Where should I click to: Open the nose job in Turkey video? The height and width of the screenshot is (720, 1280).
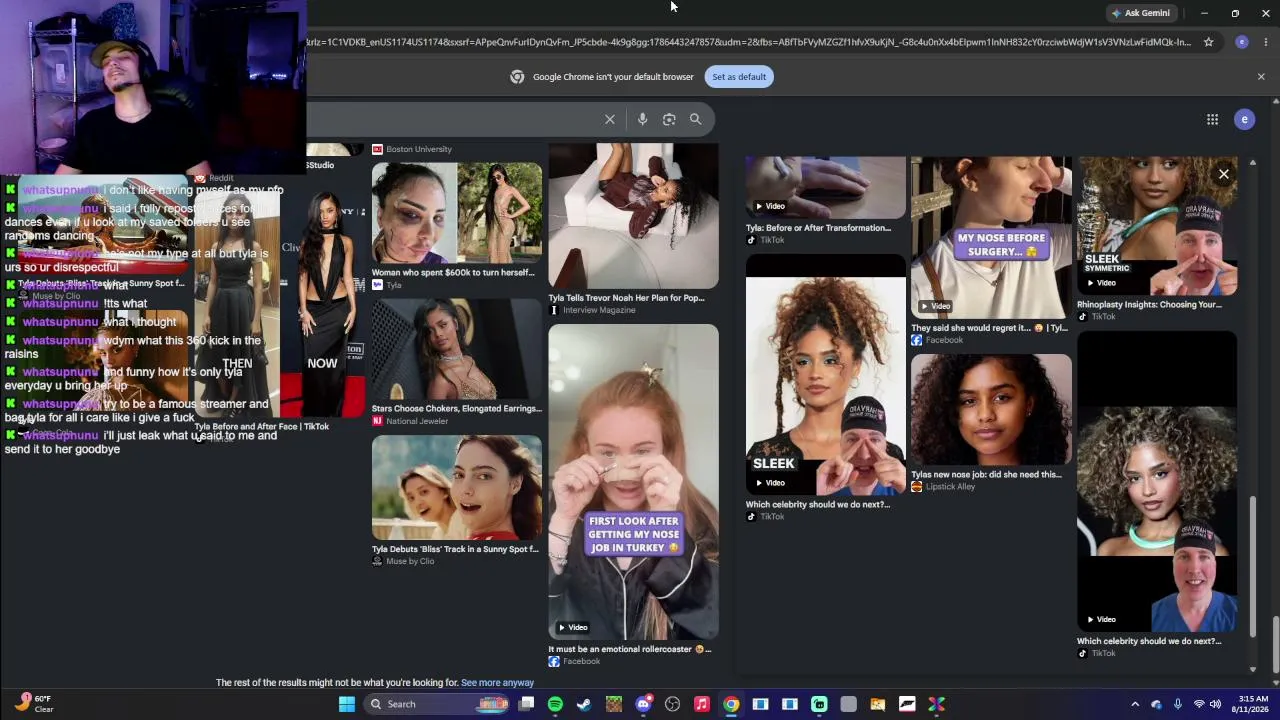click(633, 482)
